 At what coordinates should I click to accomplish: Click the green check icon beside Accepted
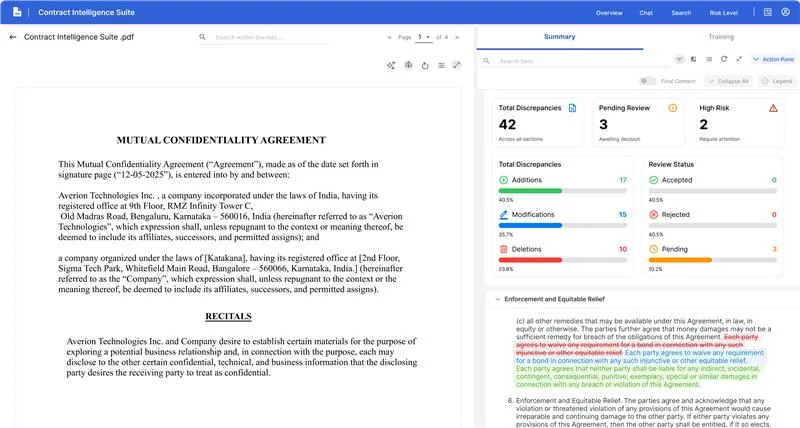654,180
